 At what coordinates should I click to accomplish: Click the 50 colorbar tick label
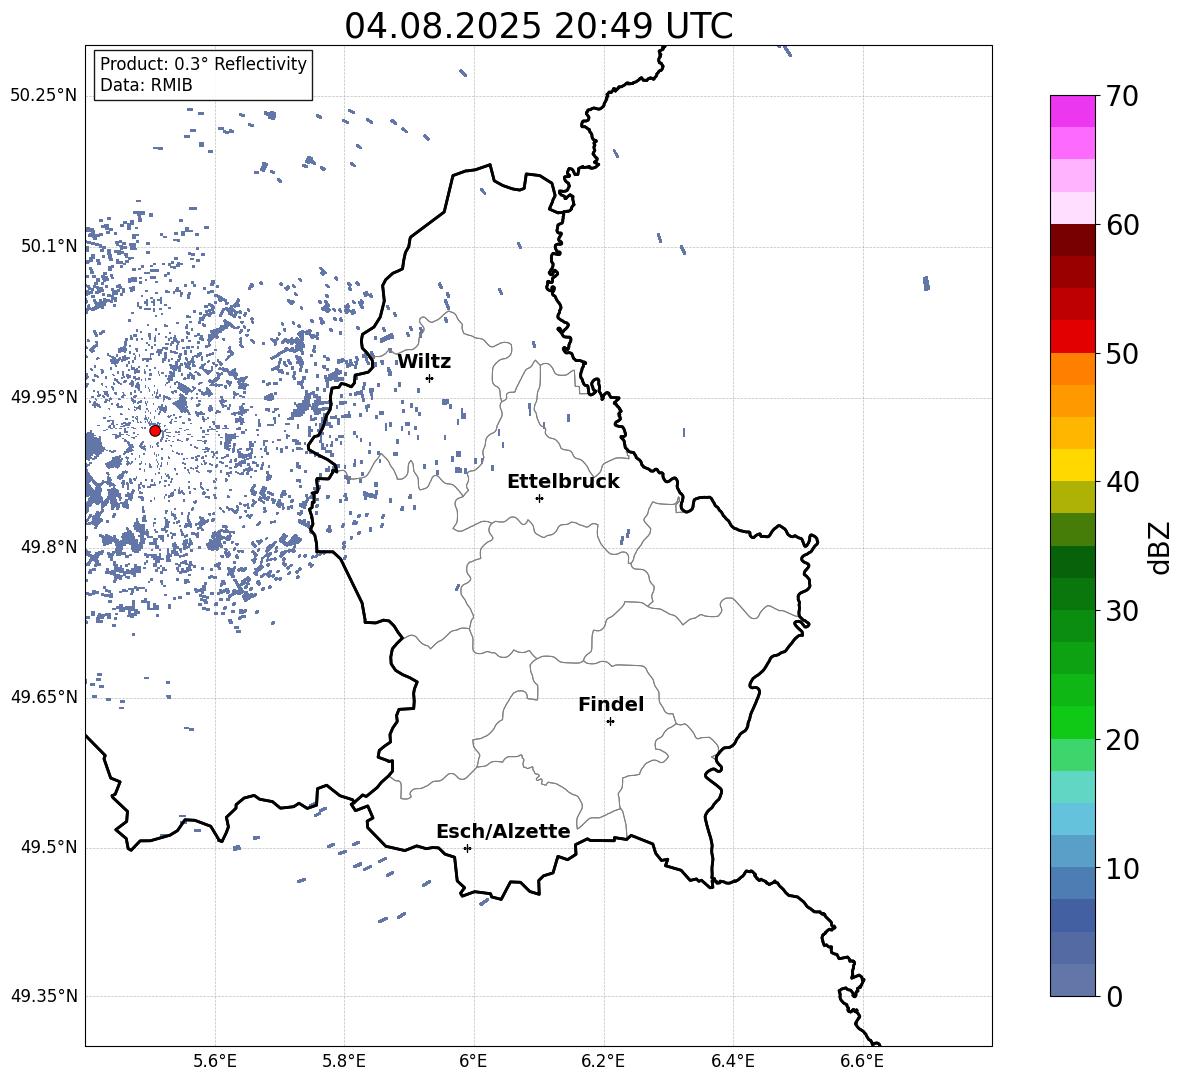coord(1122,353)
